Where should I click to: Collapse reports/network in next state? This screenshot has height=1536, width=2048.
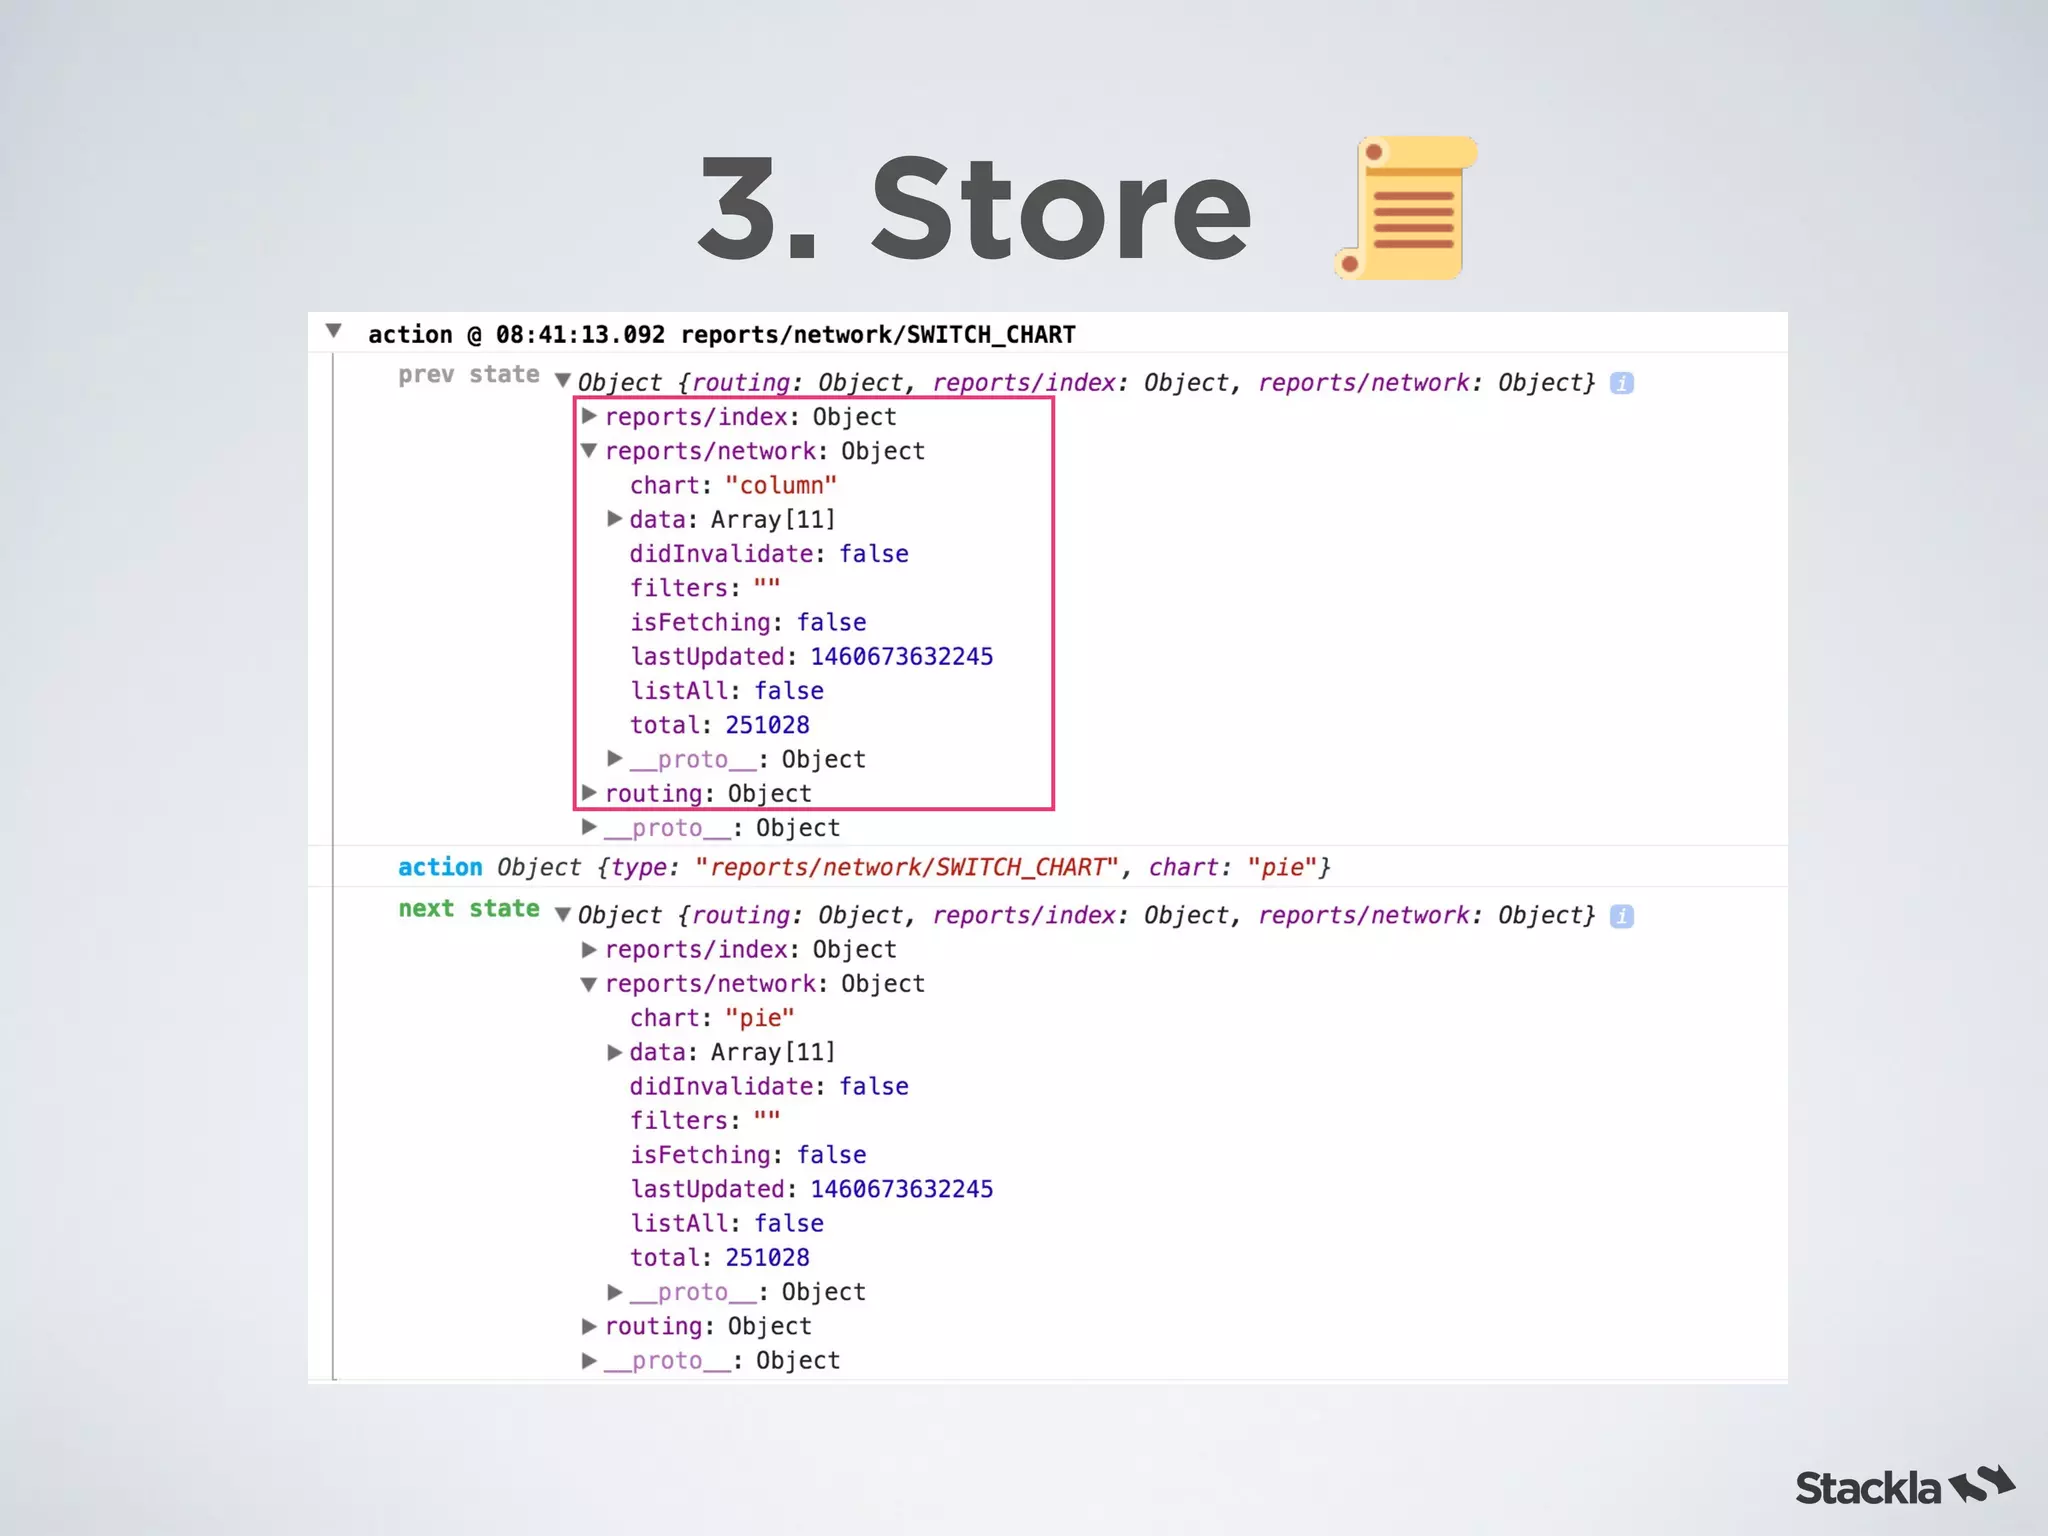(589, 984)
